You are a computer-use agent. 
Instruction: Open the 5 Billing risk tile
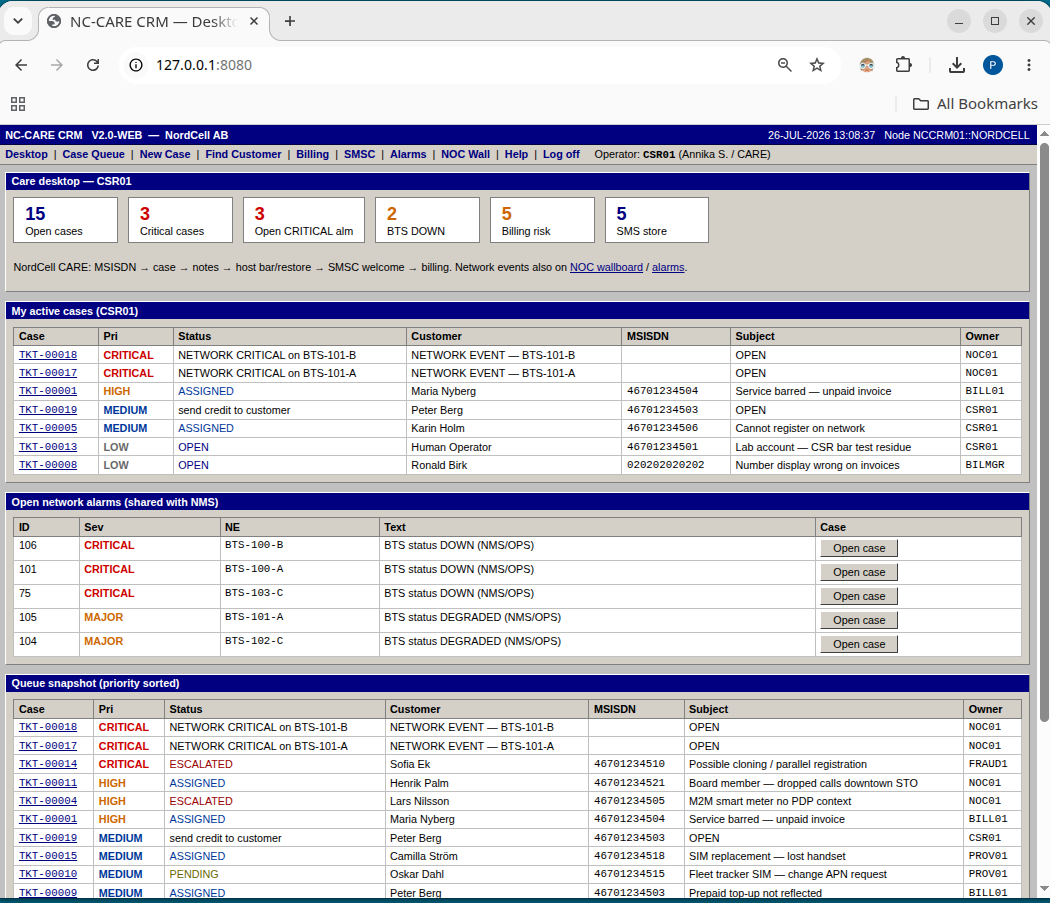coord(542,220)
